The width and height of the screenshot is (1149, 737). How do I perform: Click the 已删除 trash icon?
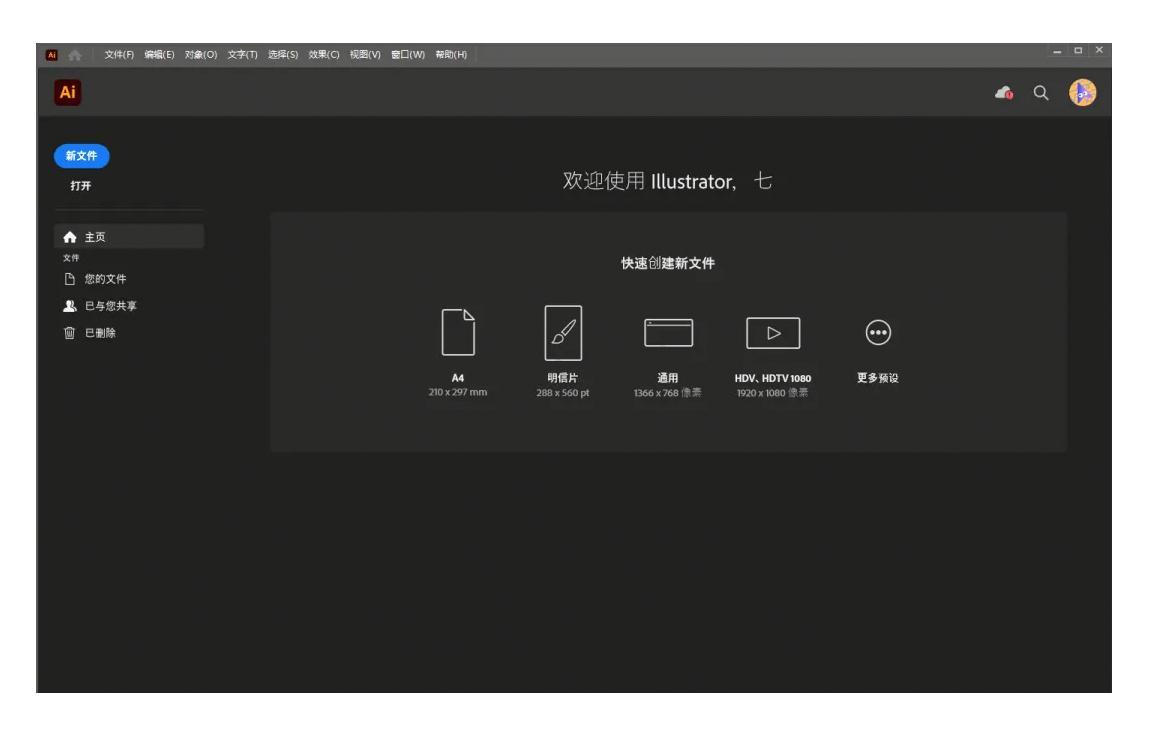(70, 333)
